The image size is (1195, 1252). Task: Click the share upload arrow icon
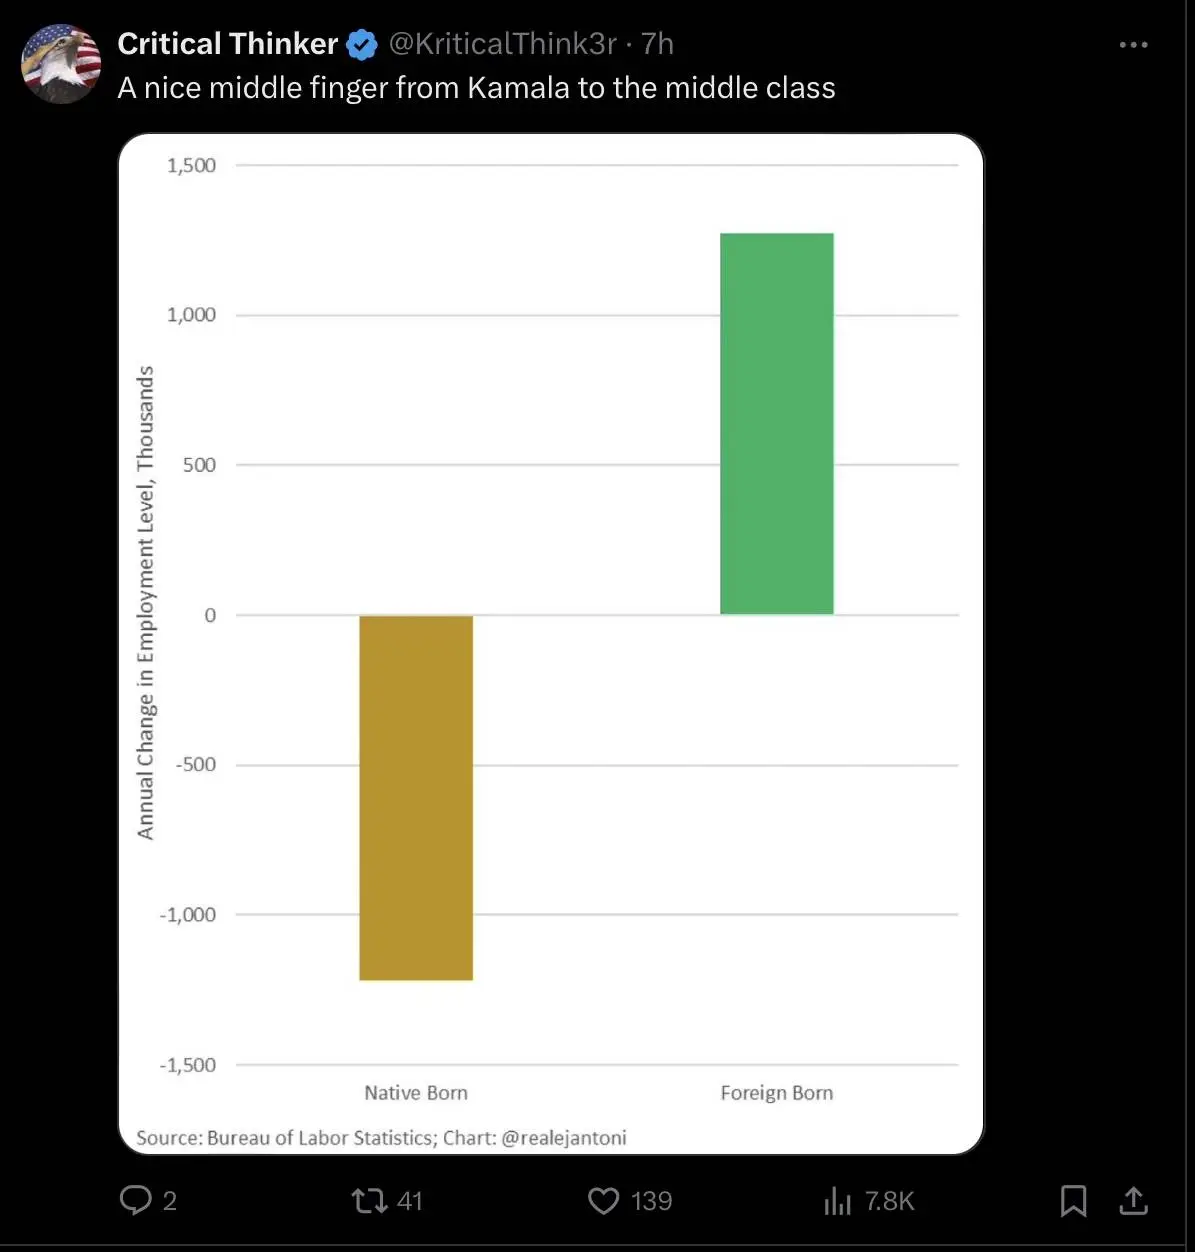pyautogui.click(x=1133, y=1200)
